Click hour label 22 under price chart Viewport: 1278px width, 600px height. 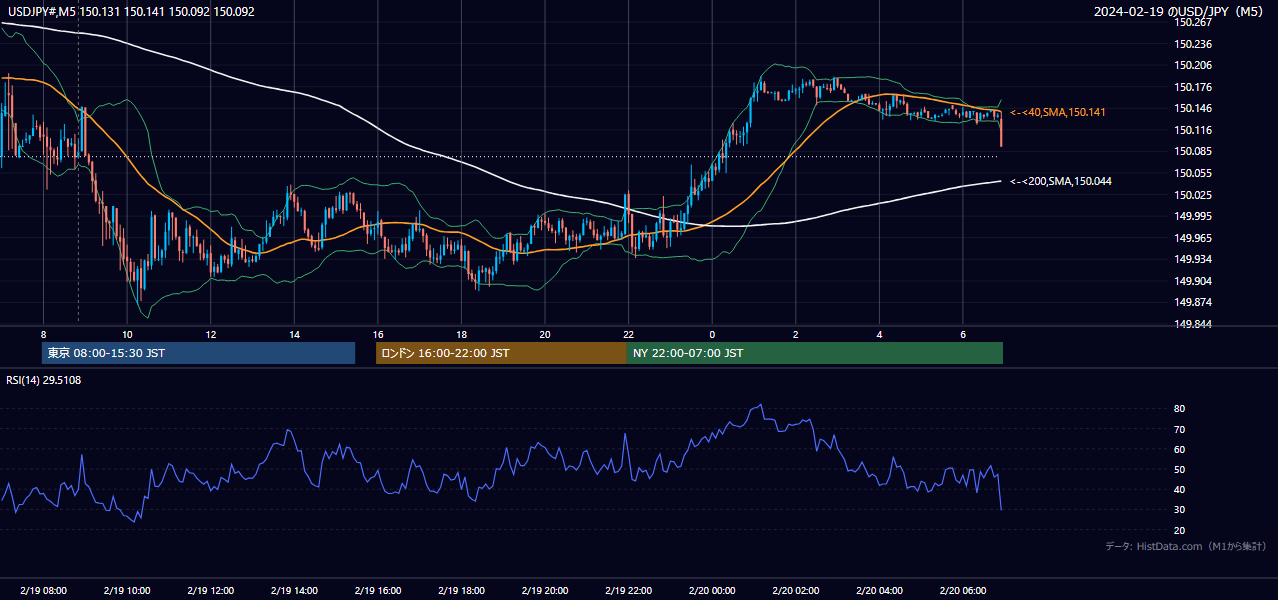point(629,334)
